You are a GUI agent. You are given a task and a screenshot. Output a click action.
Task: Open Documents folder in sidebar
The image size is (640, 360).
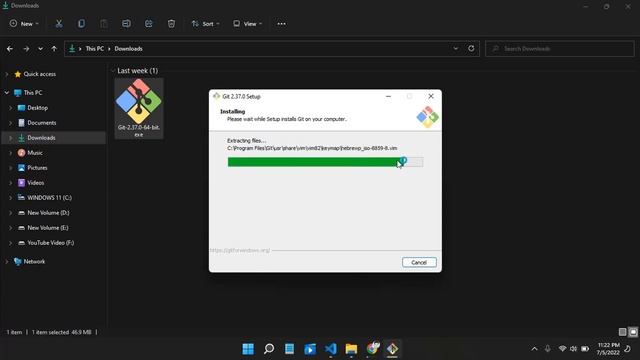41,123
